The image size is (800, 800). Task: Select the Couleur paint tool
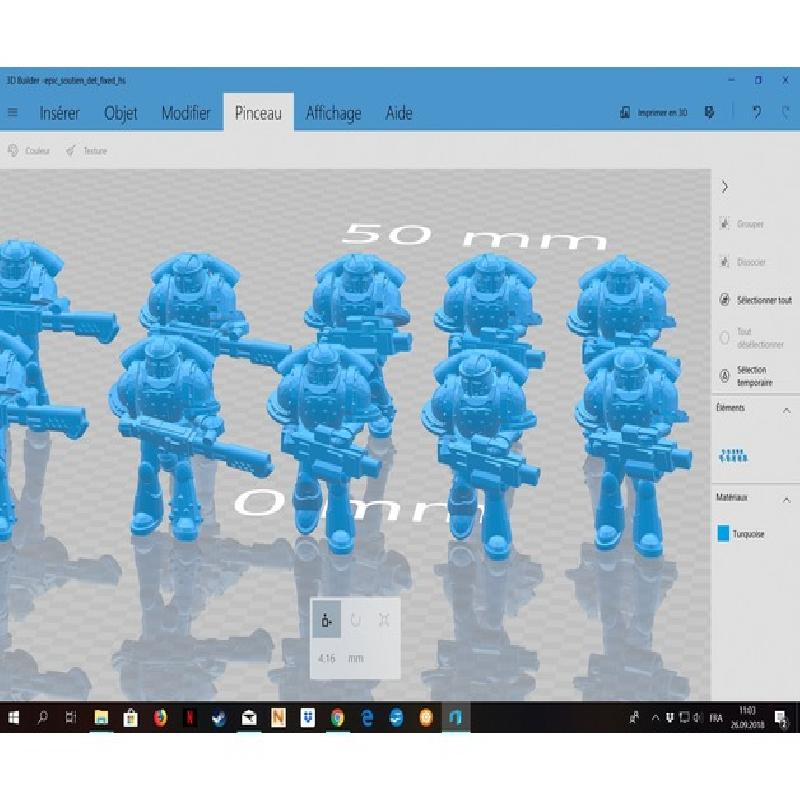point(29,151)
